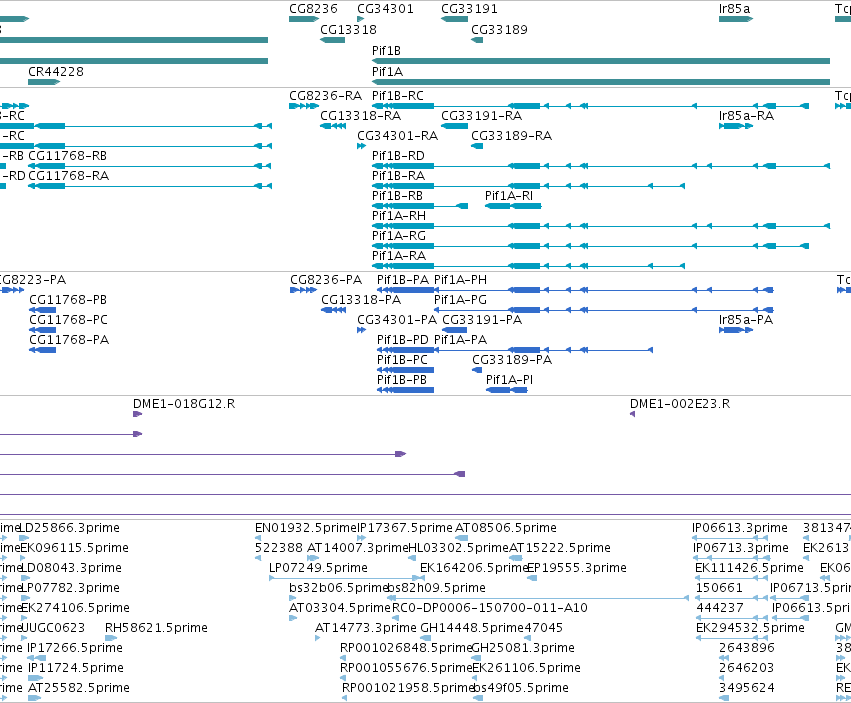851x703 pixels.
Task: Click the IP06613.3prime EST label
Action: click(x=740, y=528)
